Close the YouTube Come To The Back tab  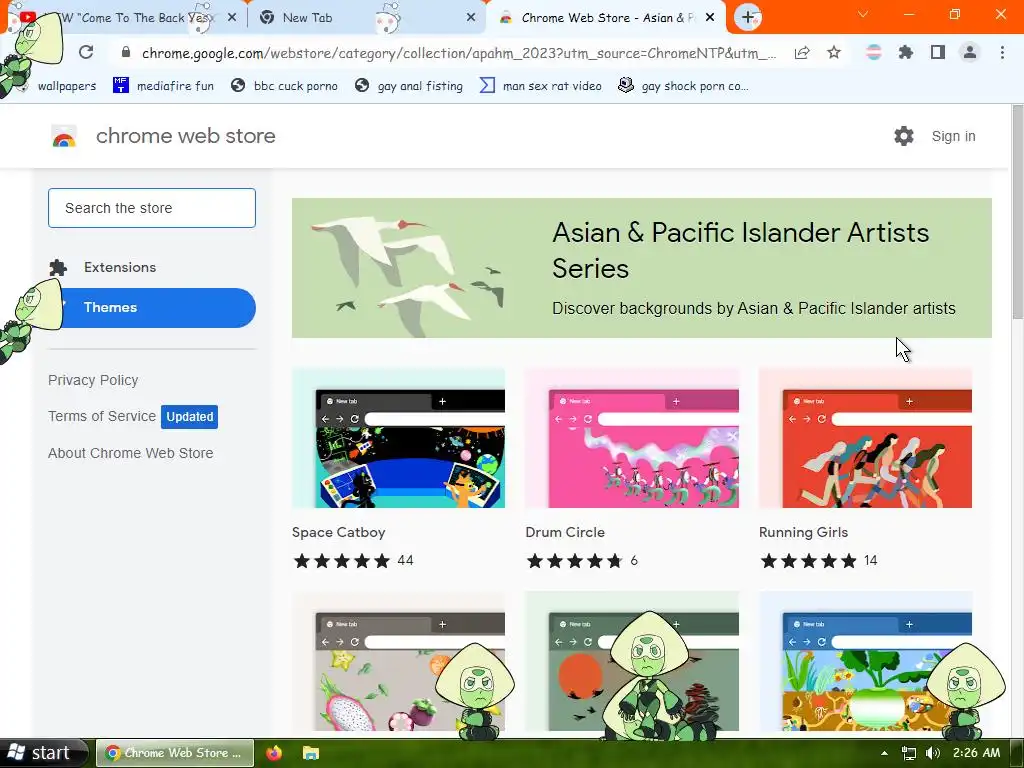(x=232, y=18)
